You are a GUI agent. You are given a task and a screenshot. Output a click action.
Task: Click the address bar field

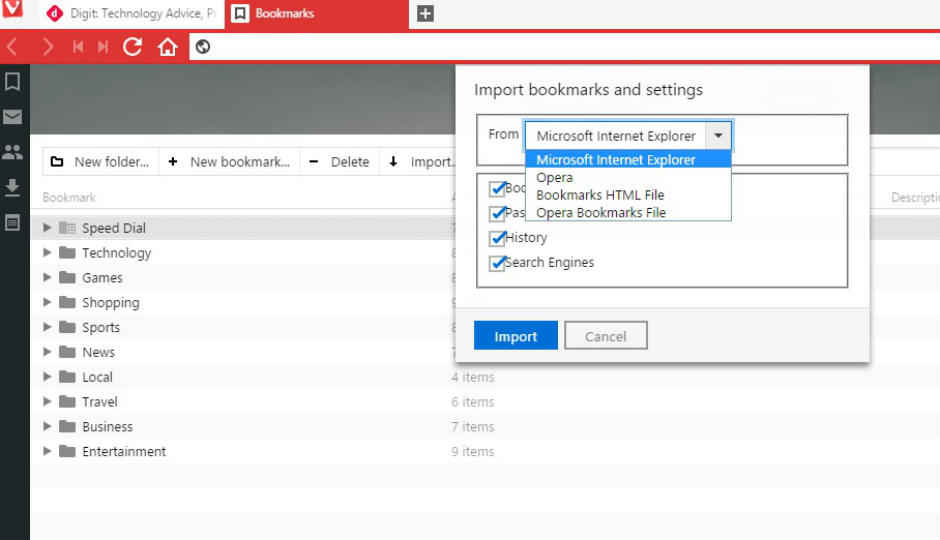[564, 47]
